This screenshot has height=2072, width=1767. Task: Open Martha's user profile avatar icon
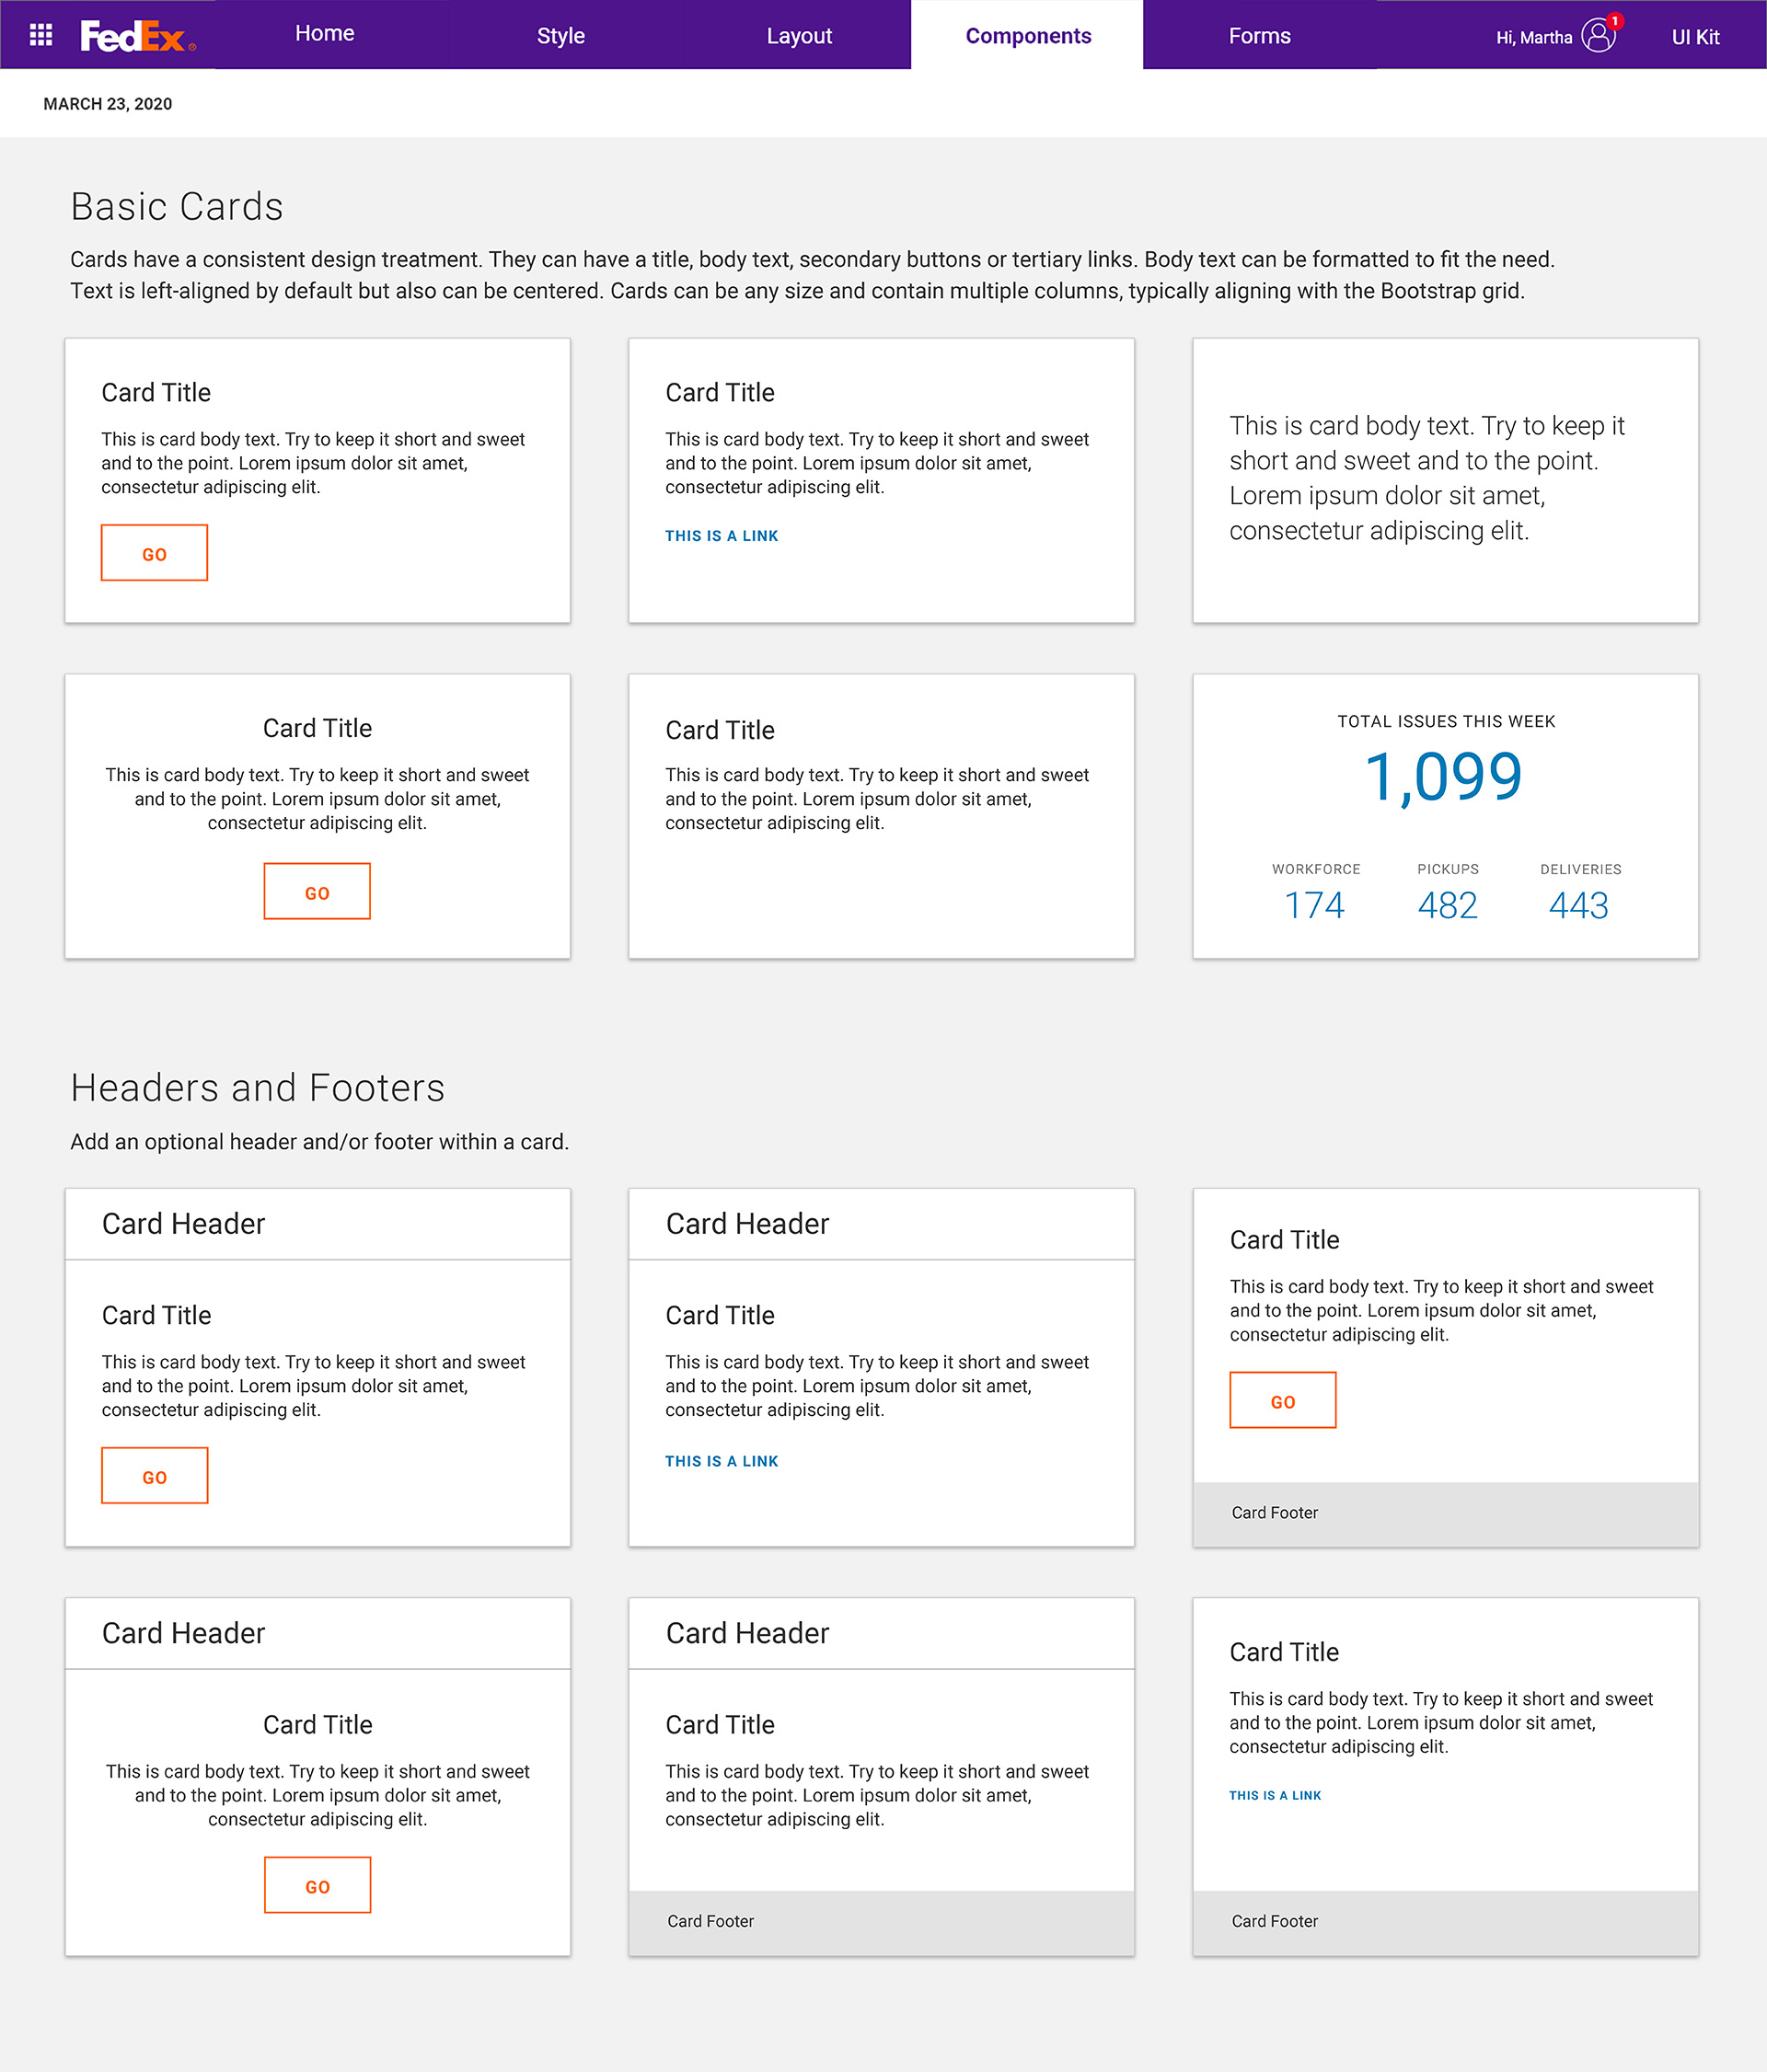[x=1597, y=36]
